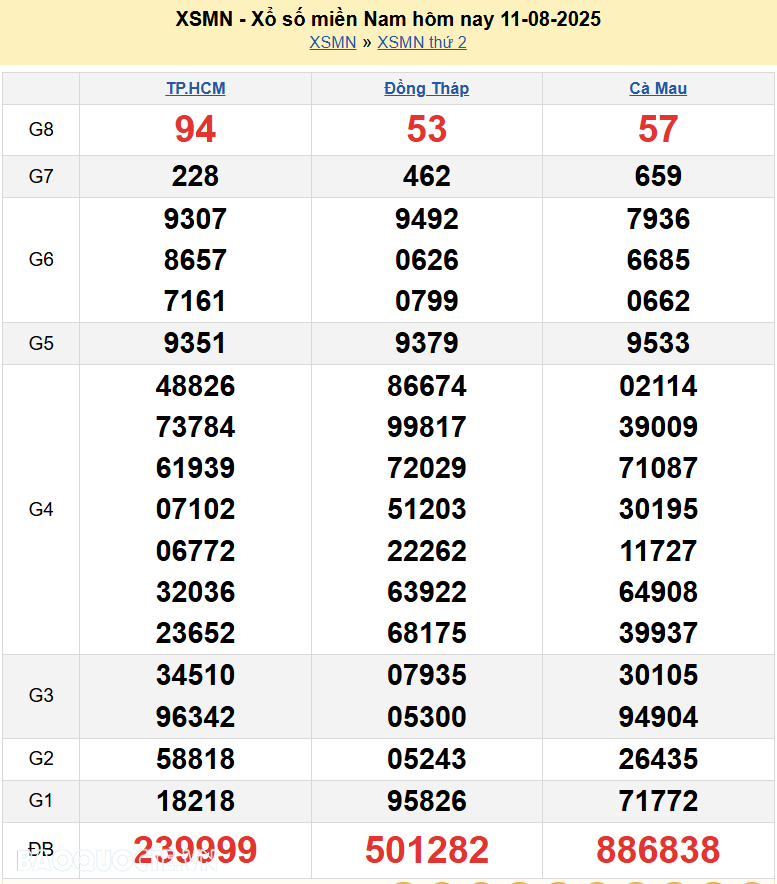Click Đồng Tháp G7 number 462

coord(427,177)
